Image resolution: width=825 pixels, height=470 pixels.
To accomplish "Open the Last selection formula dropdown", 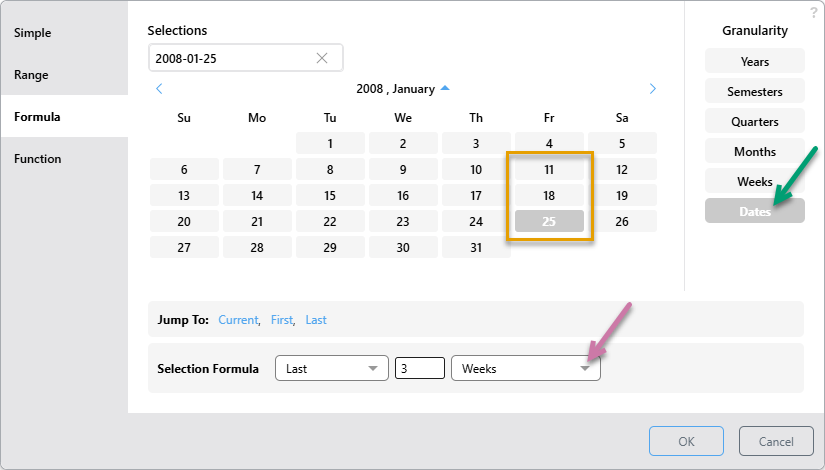I will coord(331,369).
